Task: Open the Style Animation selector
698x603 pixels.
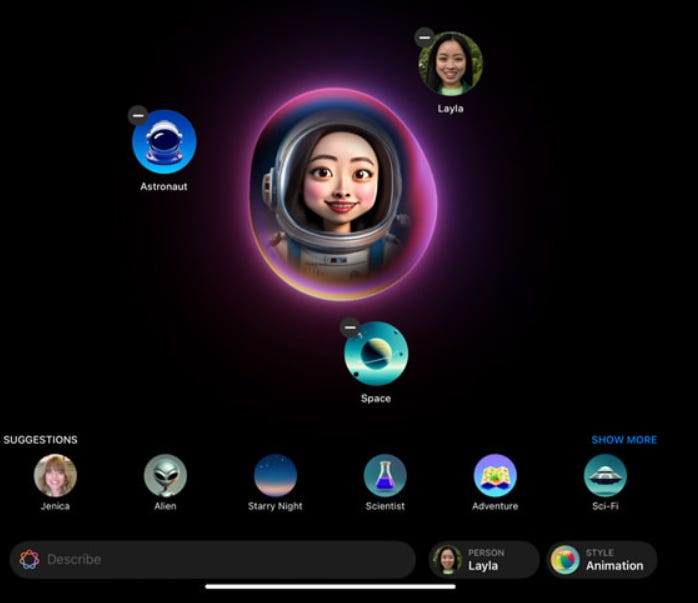Action: click(602, 559)
